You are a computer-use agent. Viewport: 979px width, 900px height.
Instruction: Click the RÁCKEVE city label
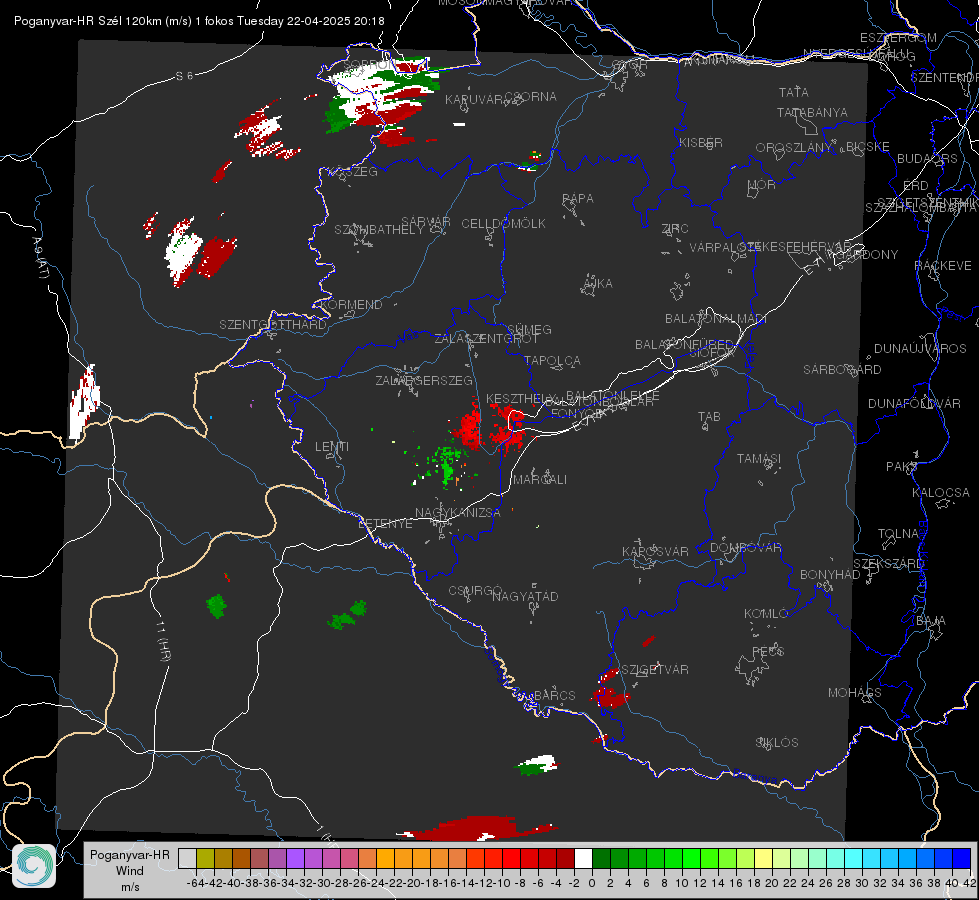(943, 266)
